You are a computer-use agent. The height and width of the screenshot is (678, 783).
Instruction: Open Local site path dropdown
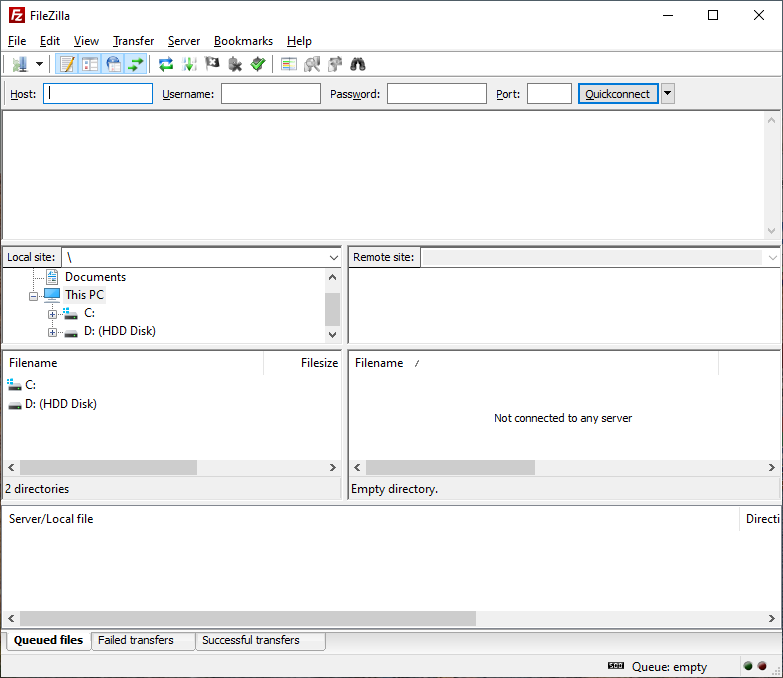(x=334, y=258)
